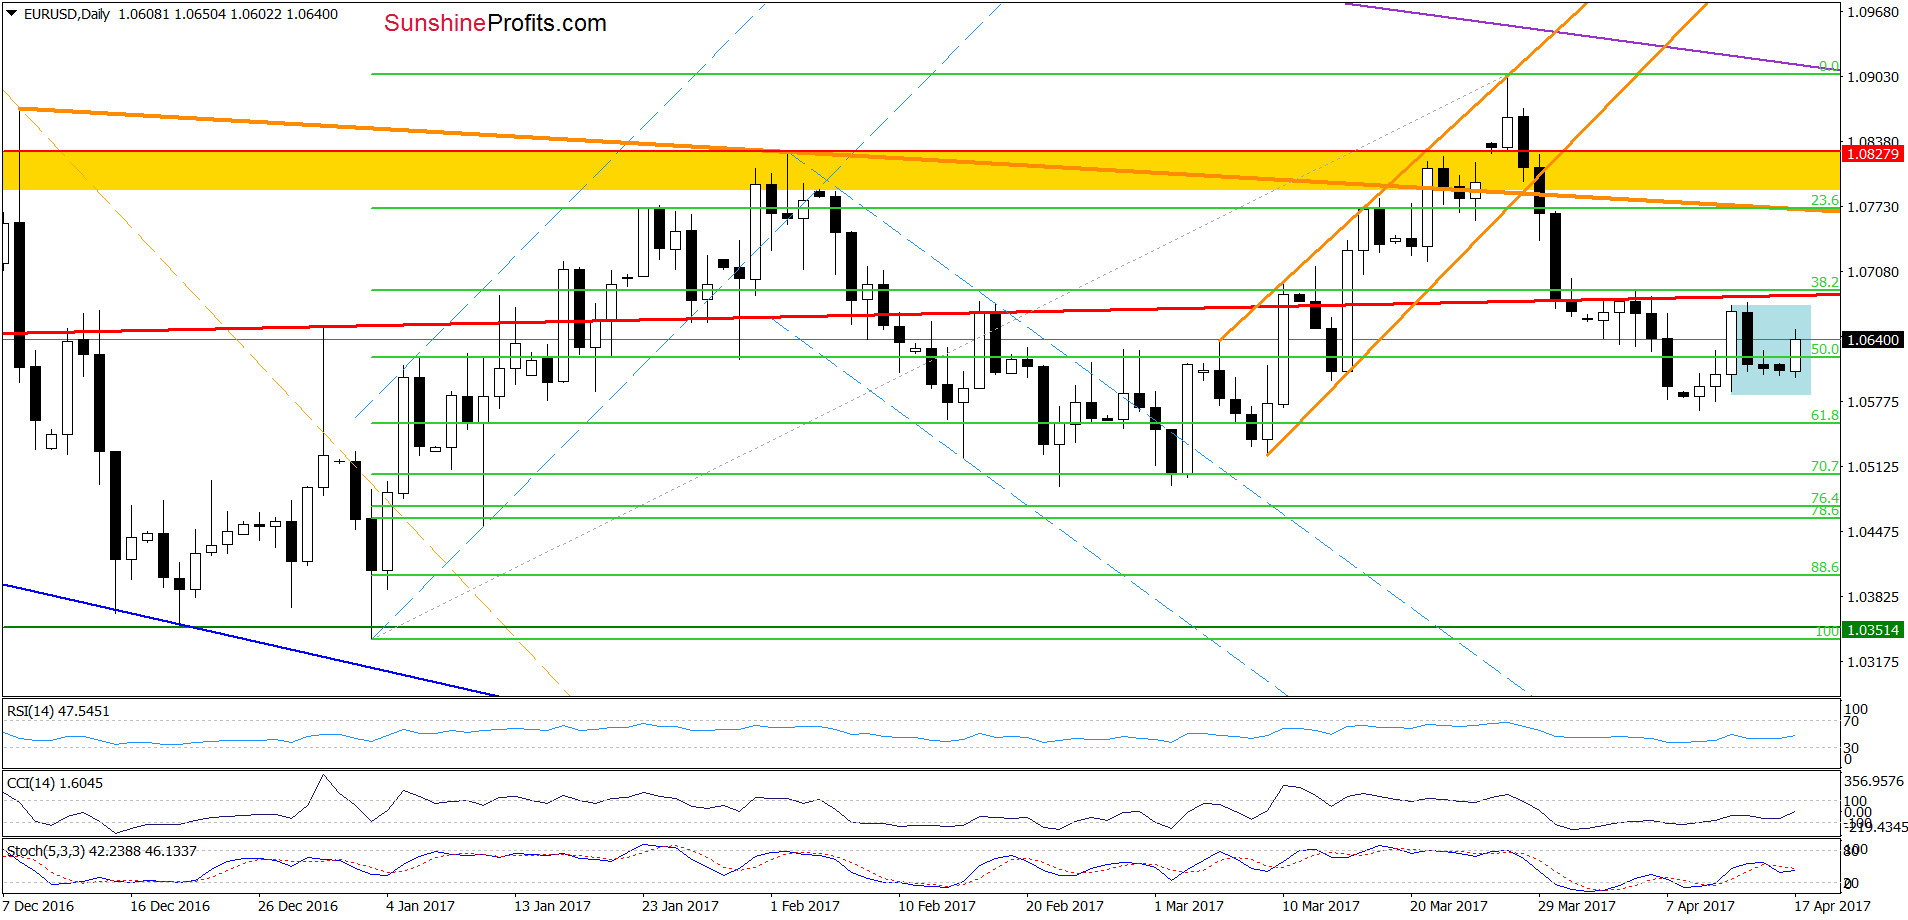Open the EURUSD,Daily chart menu arrow

[12, 14]
